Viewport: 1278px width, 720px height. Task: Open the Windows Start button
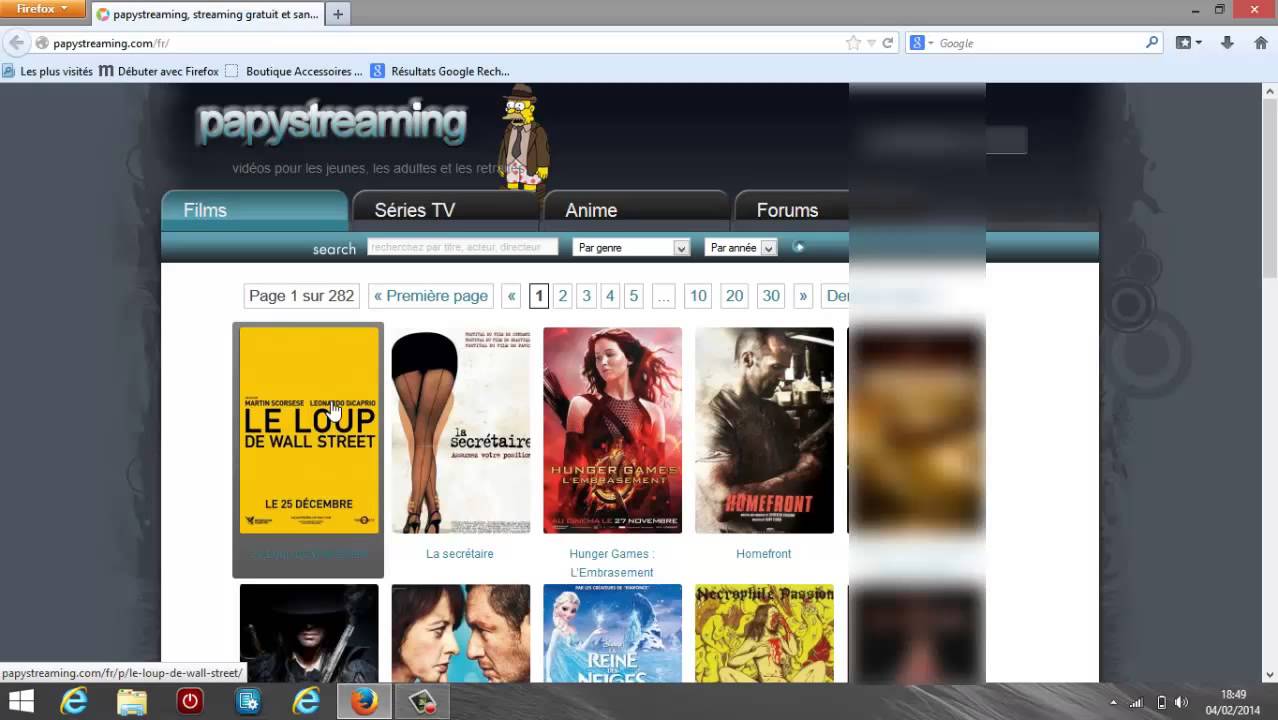click(21, 702)
